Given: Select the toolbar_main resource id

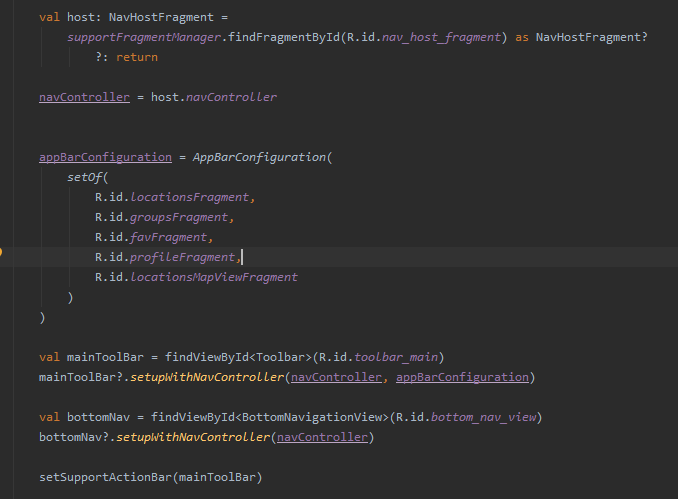Looking at the screenshot, I should [x=400, y=357].
